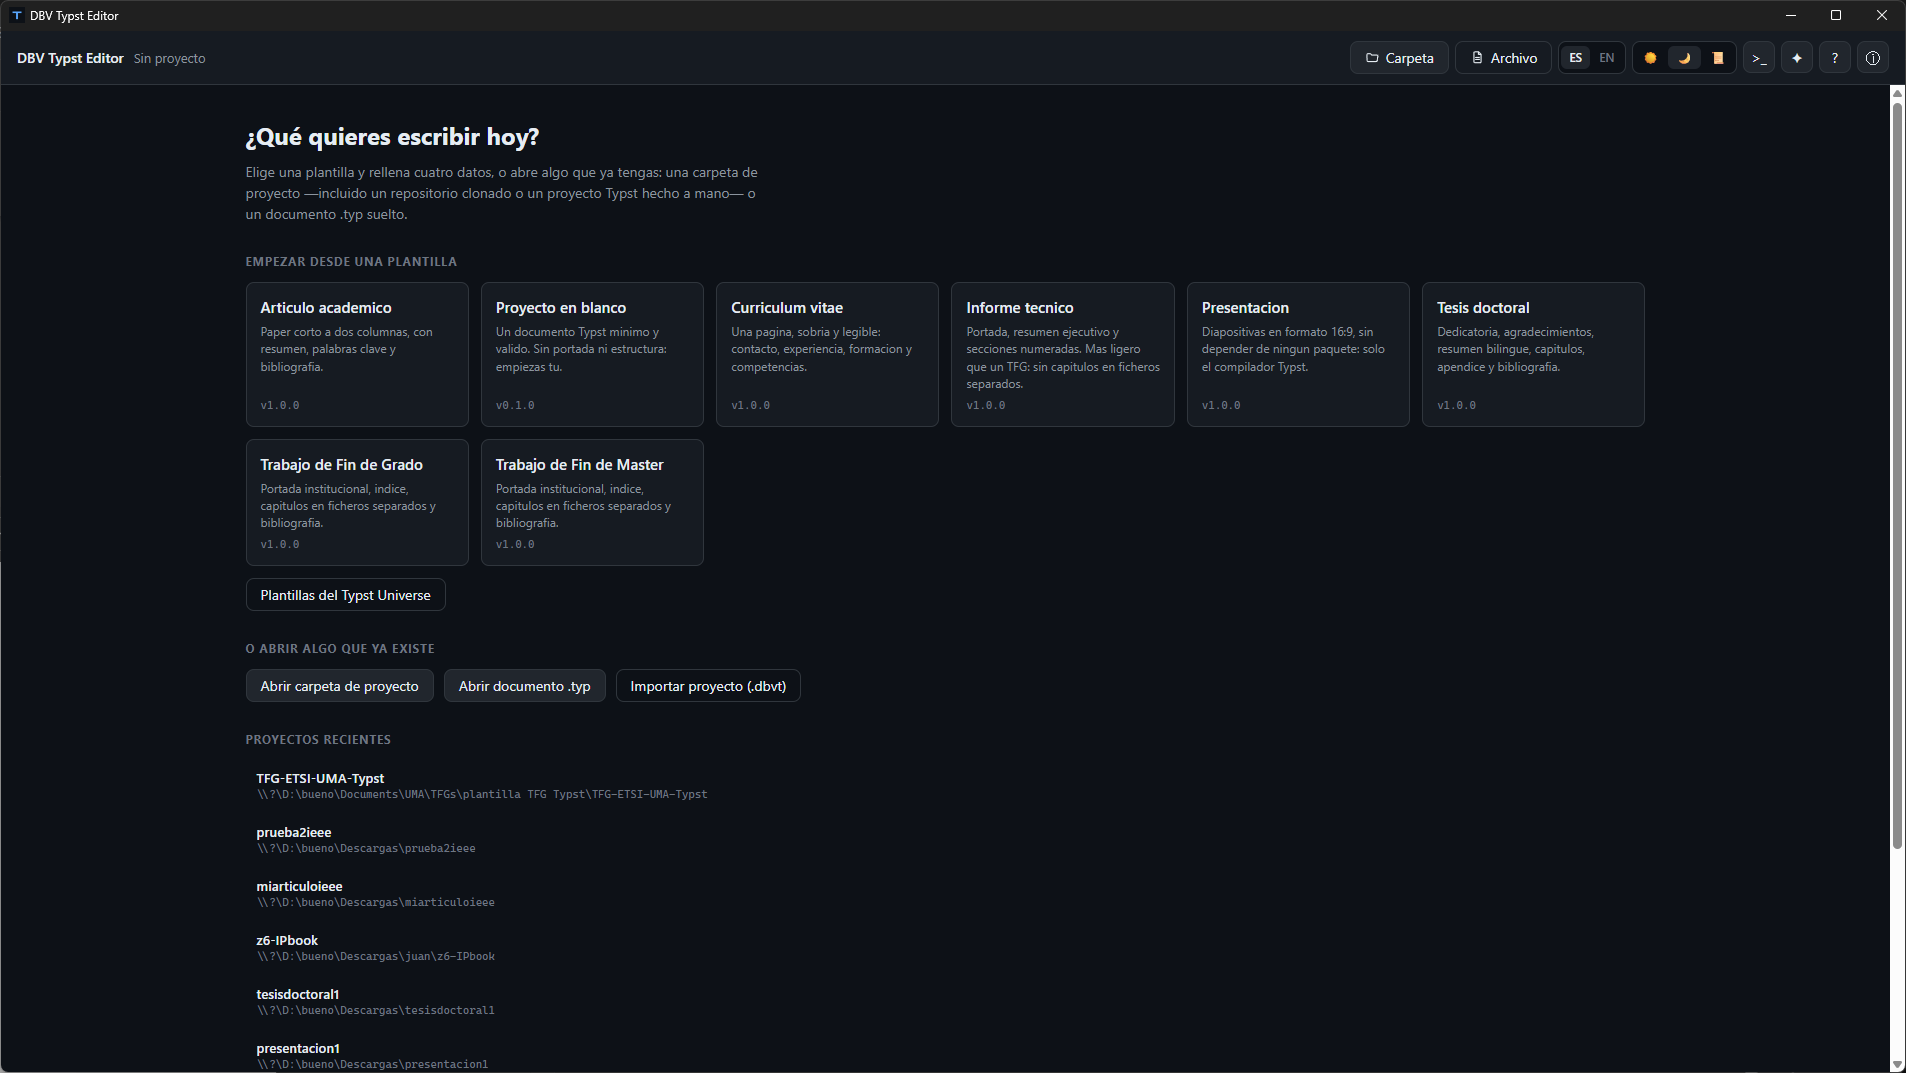1906x1073 pixels.
Task: Choose the Trabajo de Fin de Grado template
Action: (x=357, y=502)
